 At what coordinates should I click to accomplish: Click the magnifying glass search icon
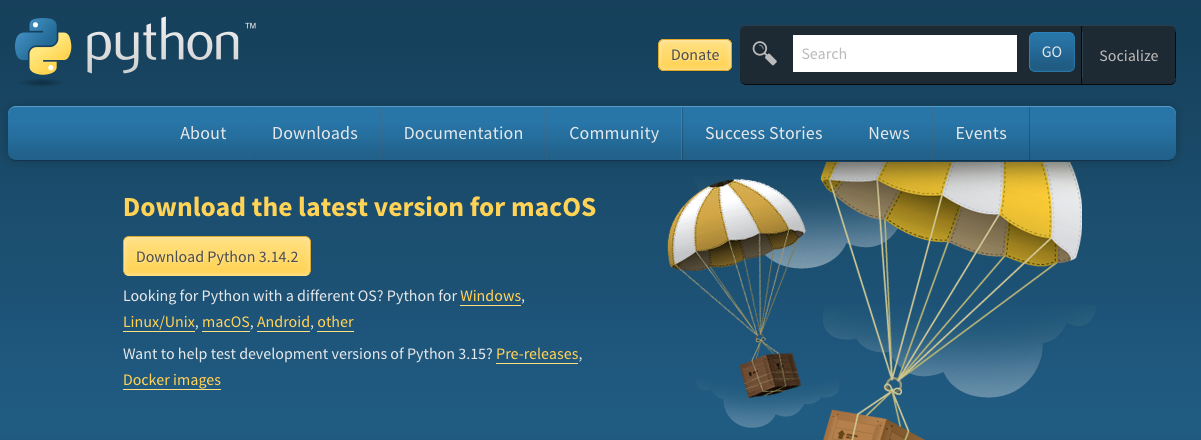coord(765,54)
